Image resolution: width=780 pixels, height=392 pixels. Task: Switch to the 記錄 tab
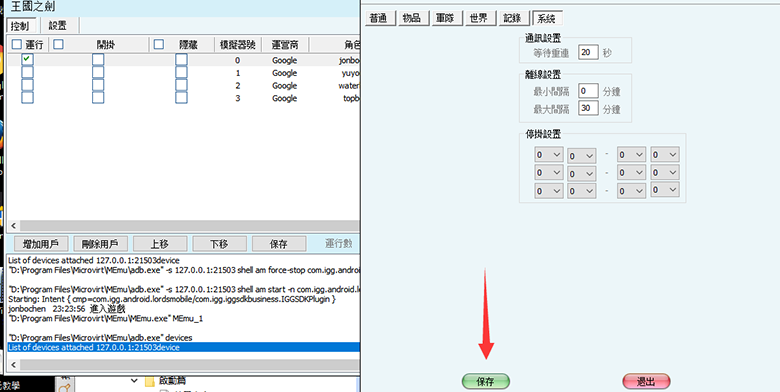(512, 18)
